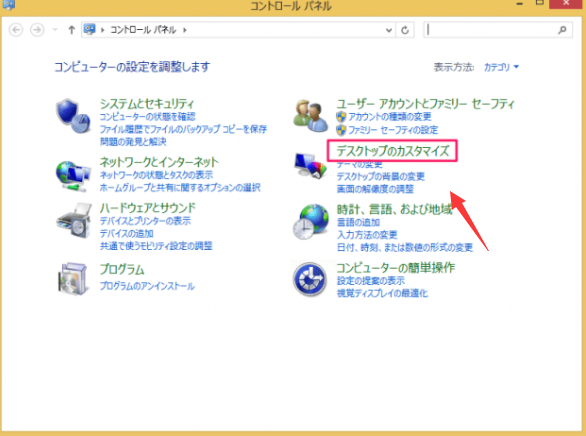586x436 pixels.
Task: Click the Desktop Customization monitor icon
Action: pos(310,166)
